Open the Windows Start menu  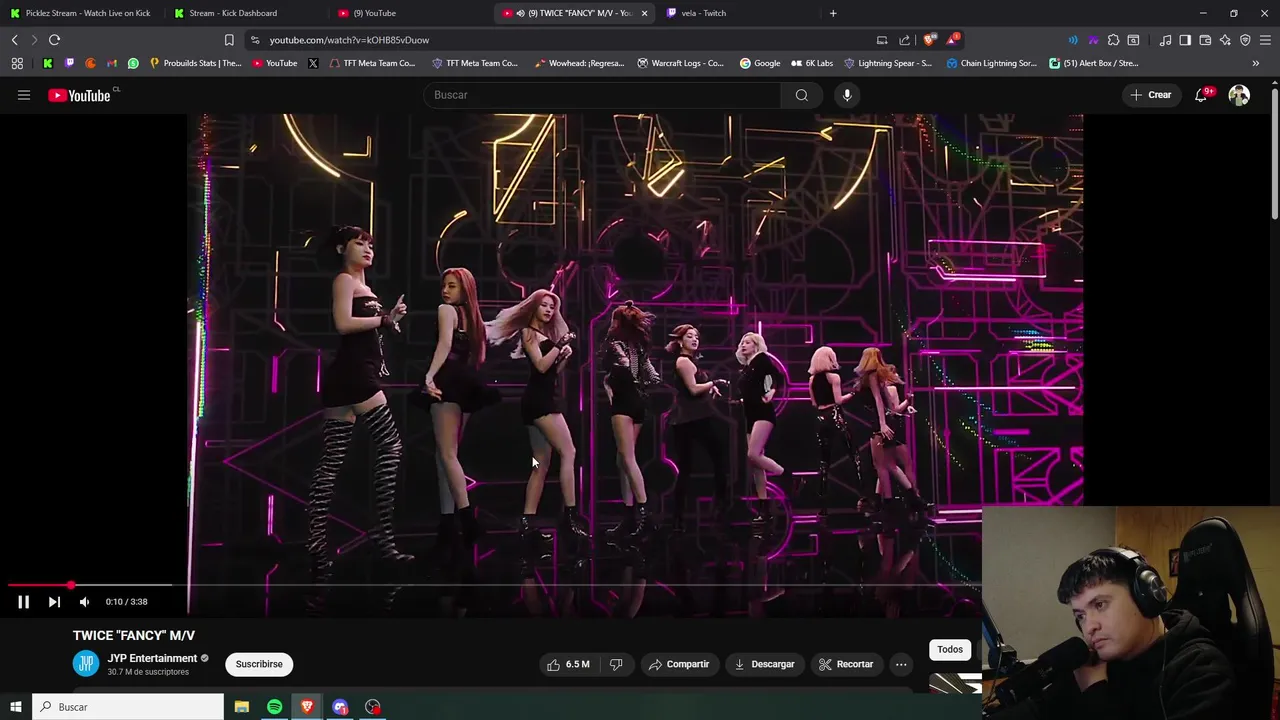pos(15,707)
